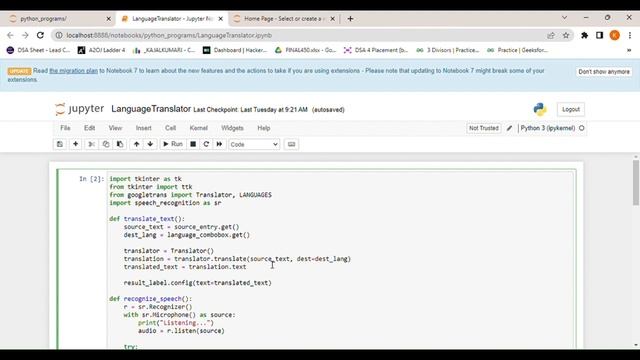Screen dimensions: 640x360
Task: Move selected cell down arrow
Action: pyautogui.click(x=150, y=144)
